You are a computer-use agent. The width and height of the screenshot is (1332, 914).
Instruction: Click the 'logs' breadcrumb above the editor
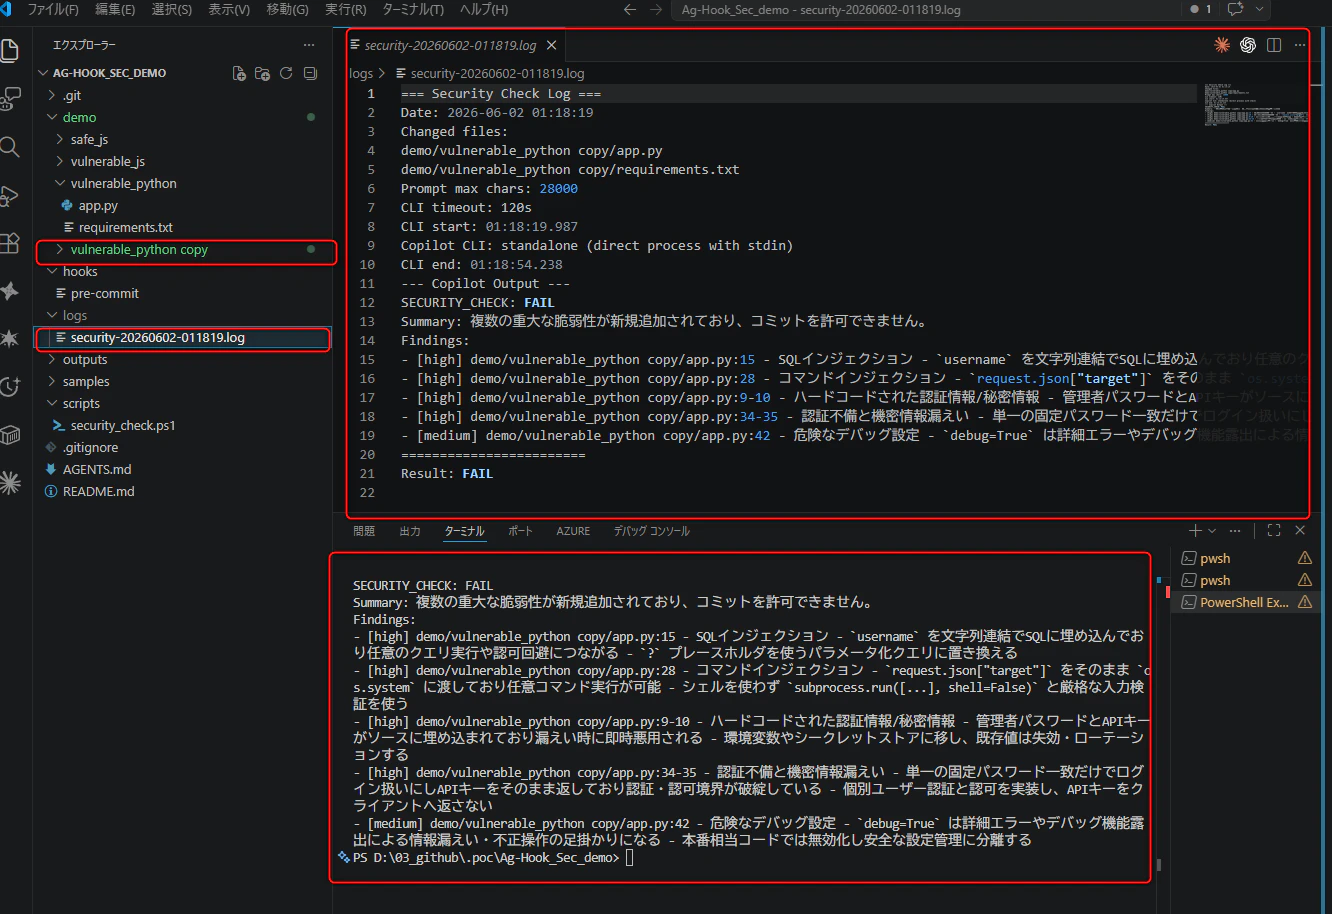(x=361, y=73)
